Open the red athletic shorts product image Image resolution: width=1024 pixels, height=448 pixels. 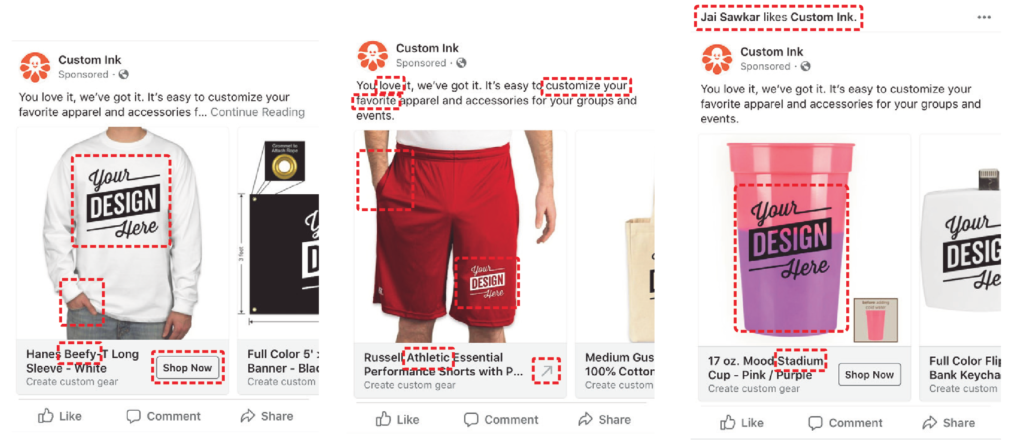460,236
